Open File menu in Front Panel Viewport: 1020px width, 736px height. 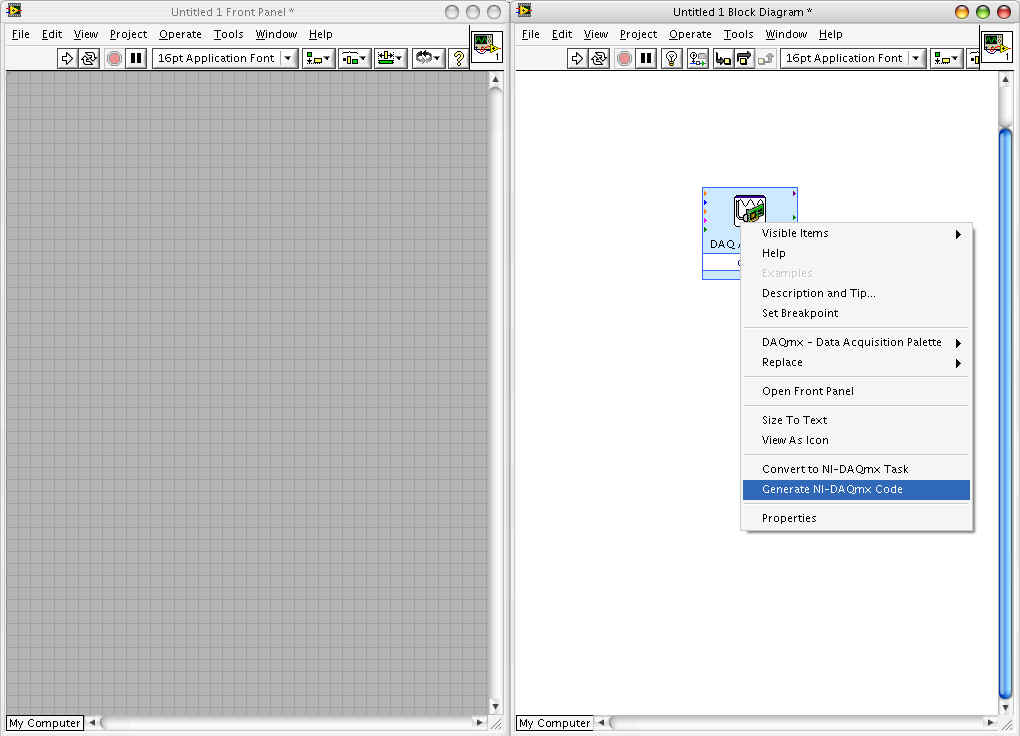click(x=21, y=34)
